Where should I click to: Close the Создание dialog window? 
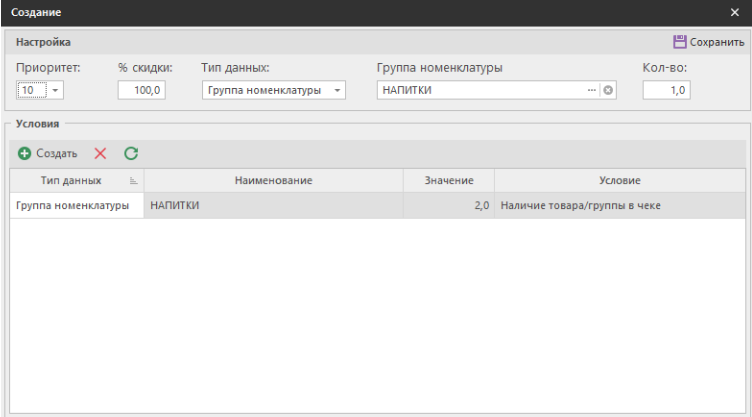735,12
